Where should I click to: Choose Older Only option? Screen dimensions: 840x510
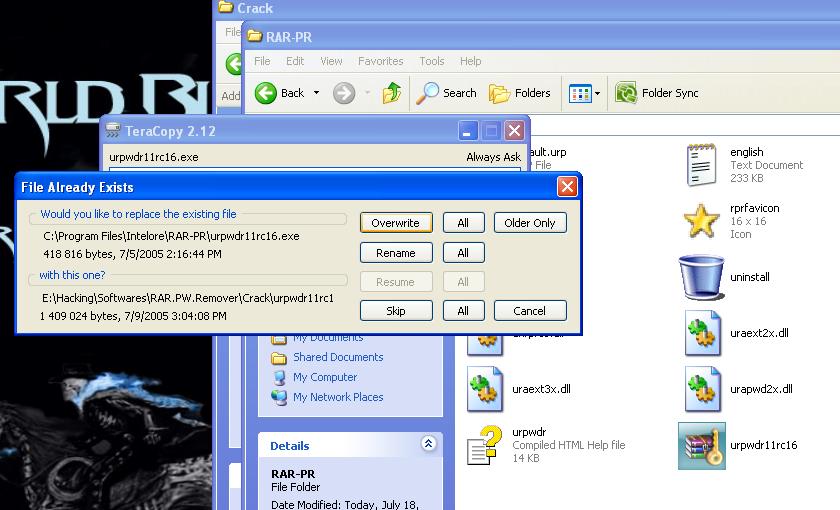530,223
